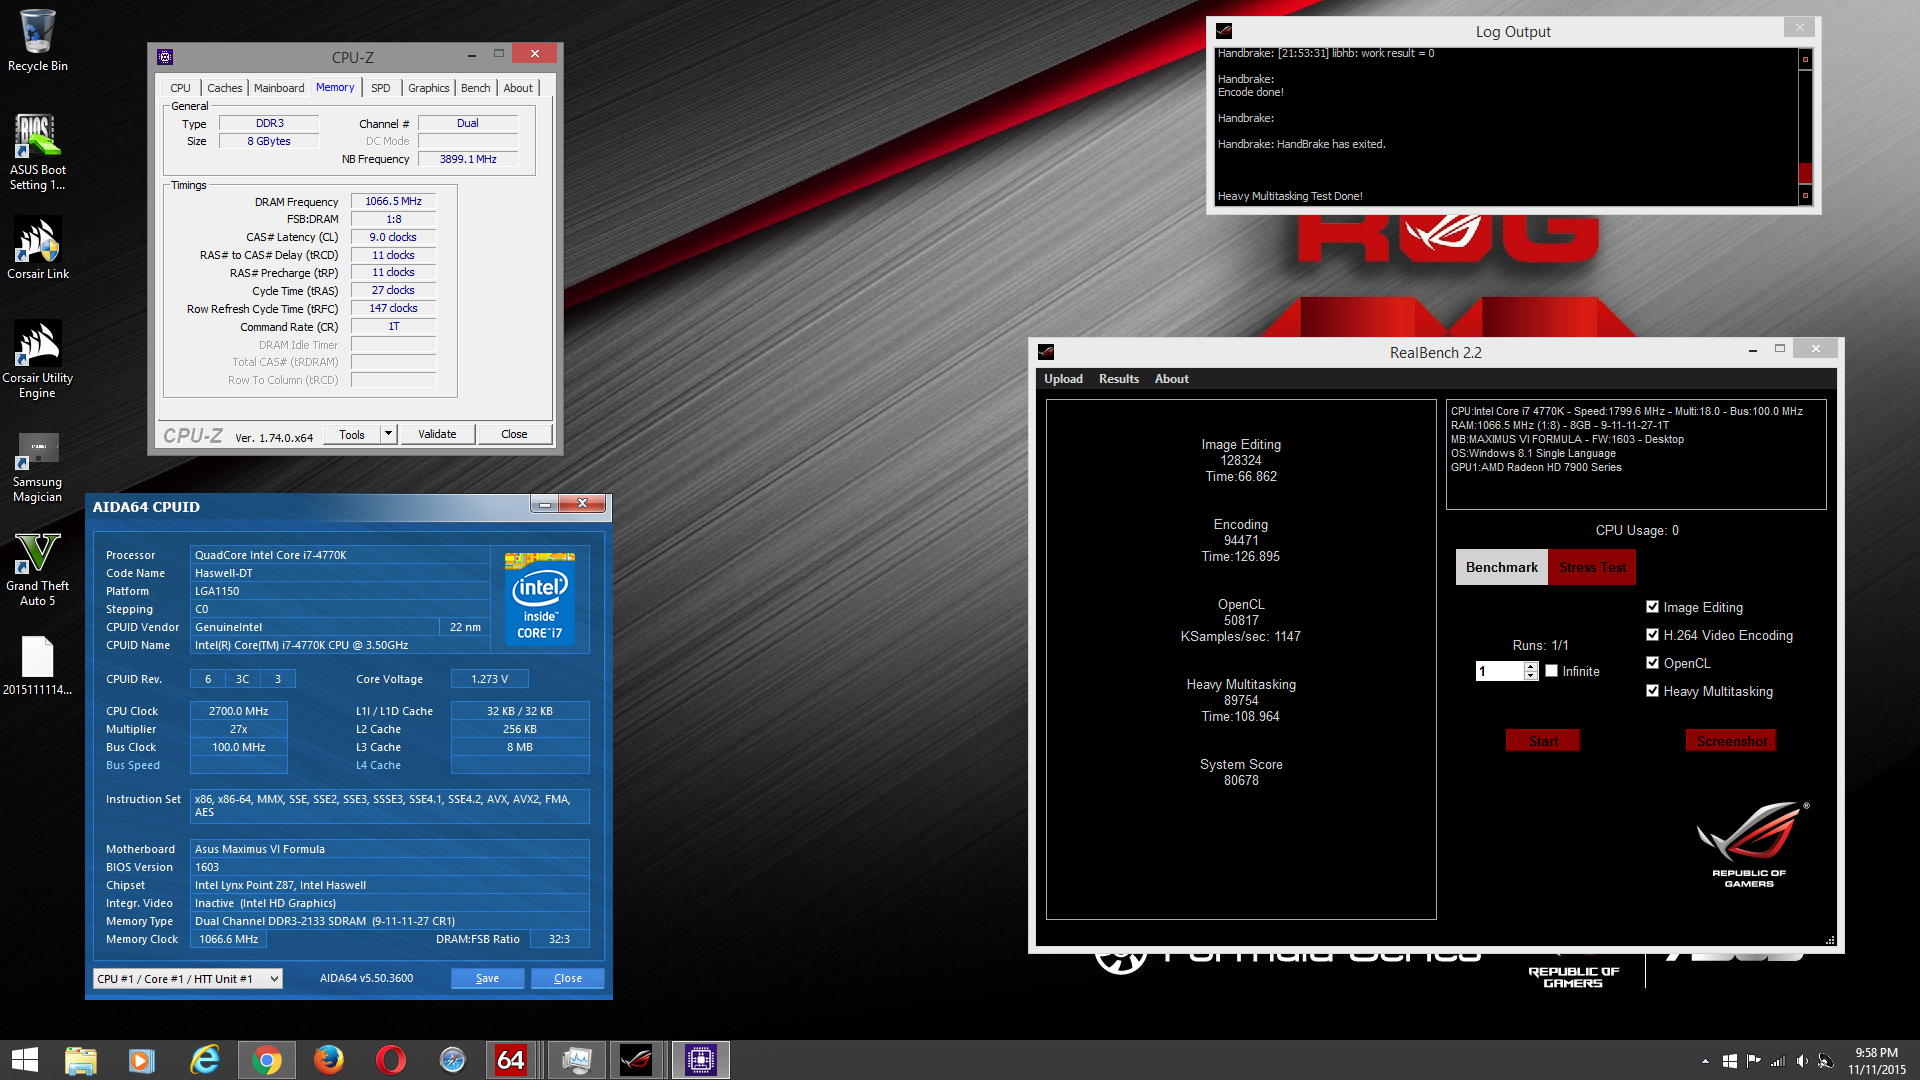Image resolution: width=1920 pixels, height=1080 pixels.
Task: Open the Grand Theft Auto 5 shortcut
Action: pos(38,570)
